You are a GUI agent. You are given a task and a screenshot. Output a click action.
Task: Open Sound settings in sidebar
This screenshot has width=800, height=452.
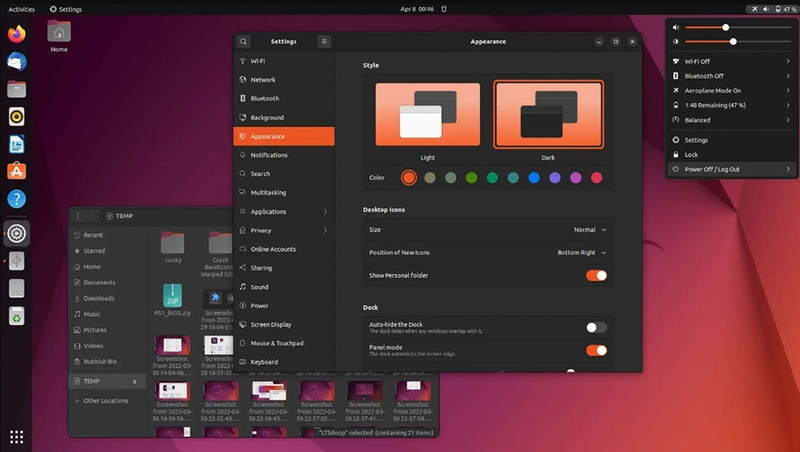[284, 287]
